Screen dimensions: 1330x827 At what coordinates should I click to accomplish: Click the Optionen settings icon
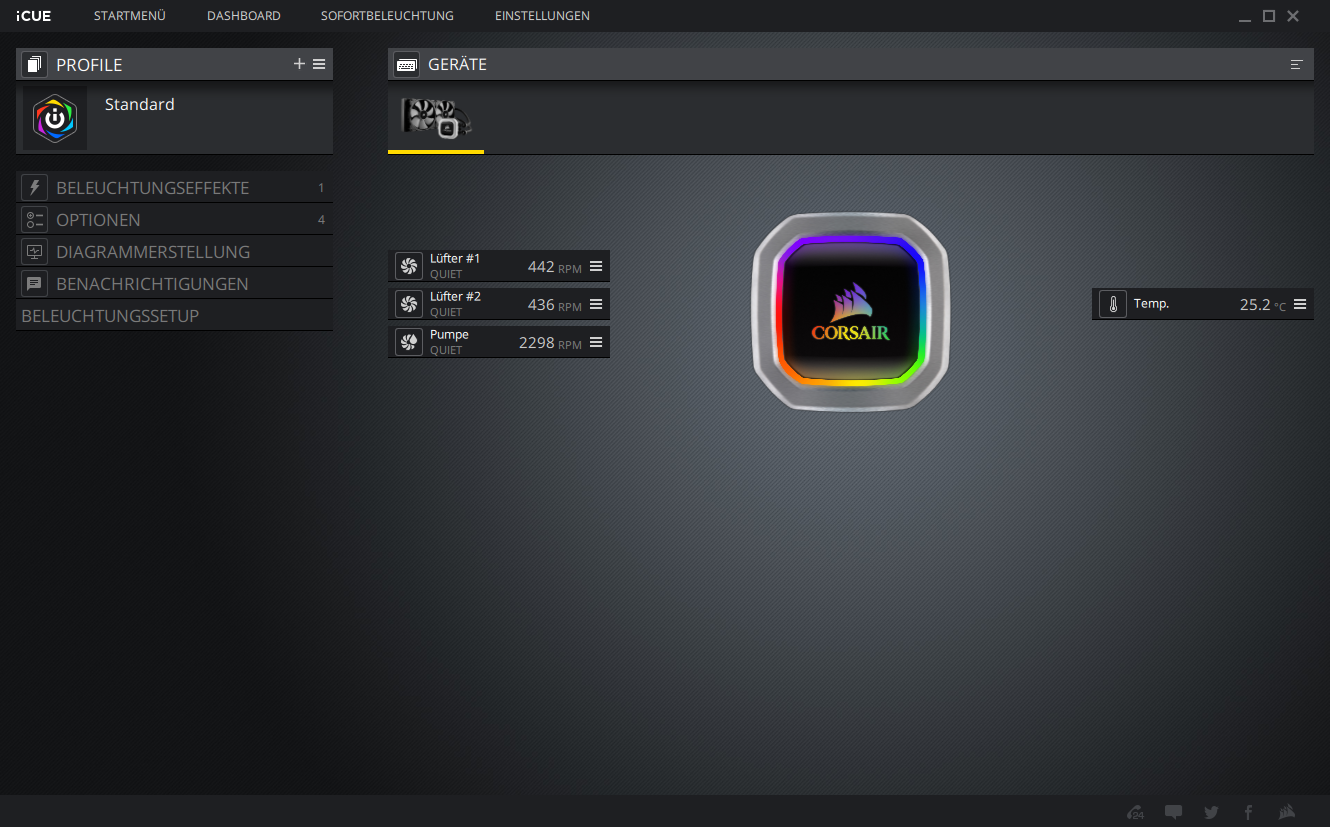[35, 220]
